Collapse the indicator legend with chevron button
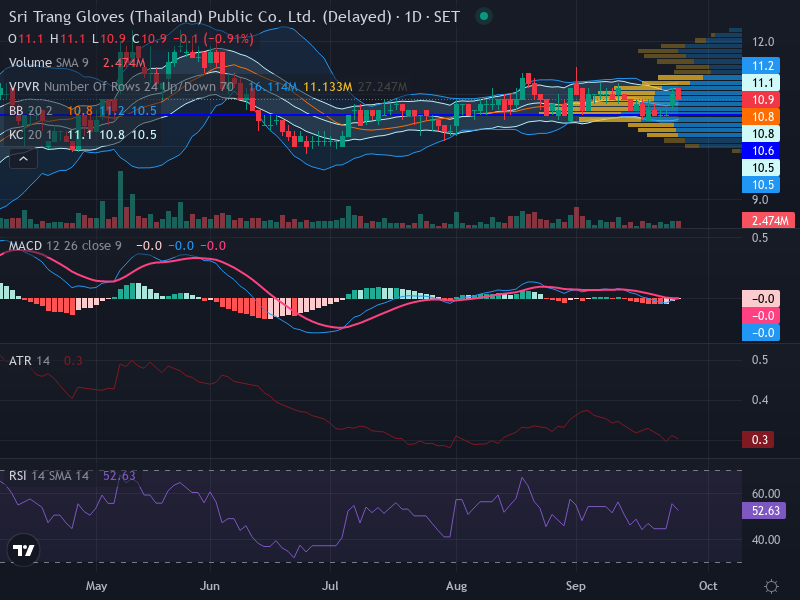 (x=23, y=159)
